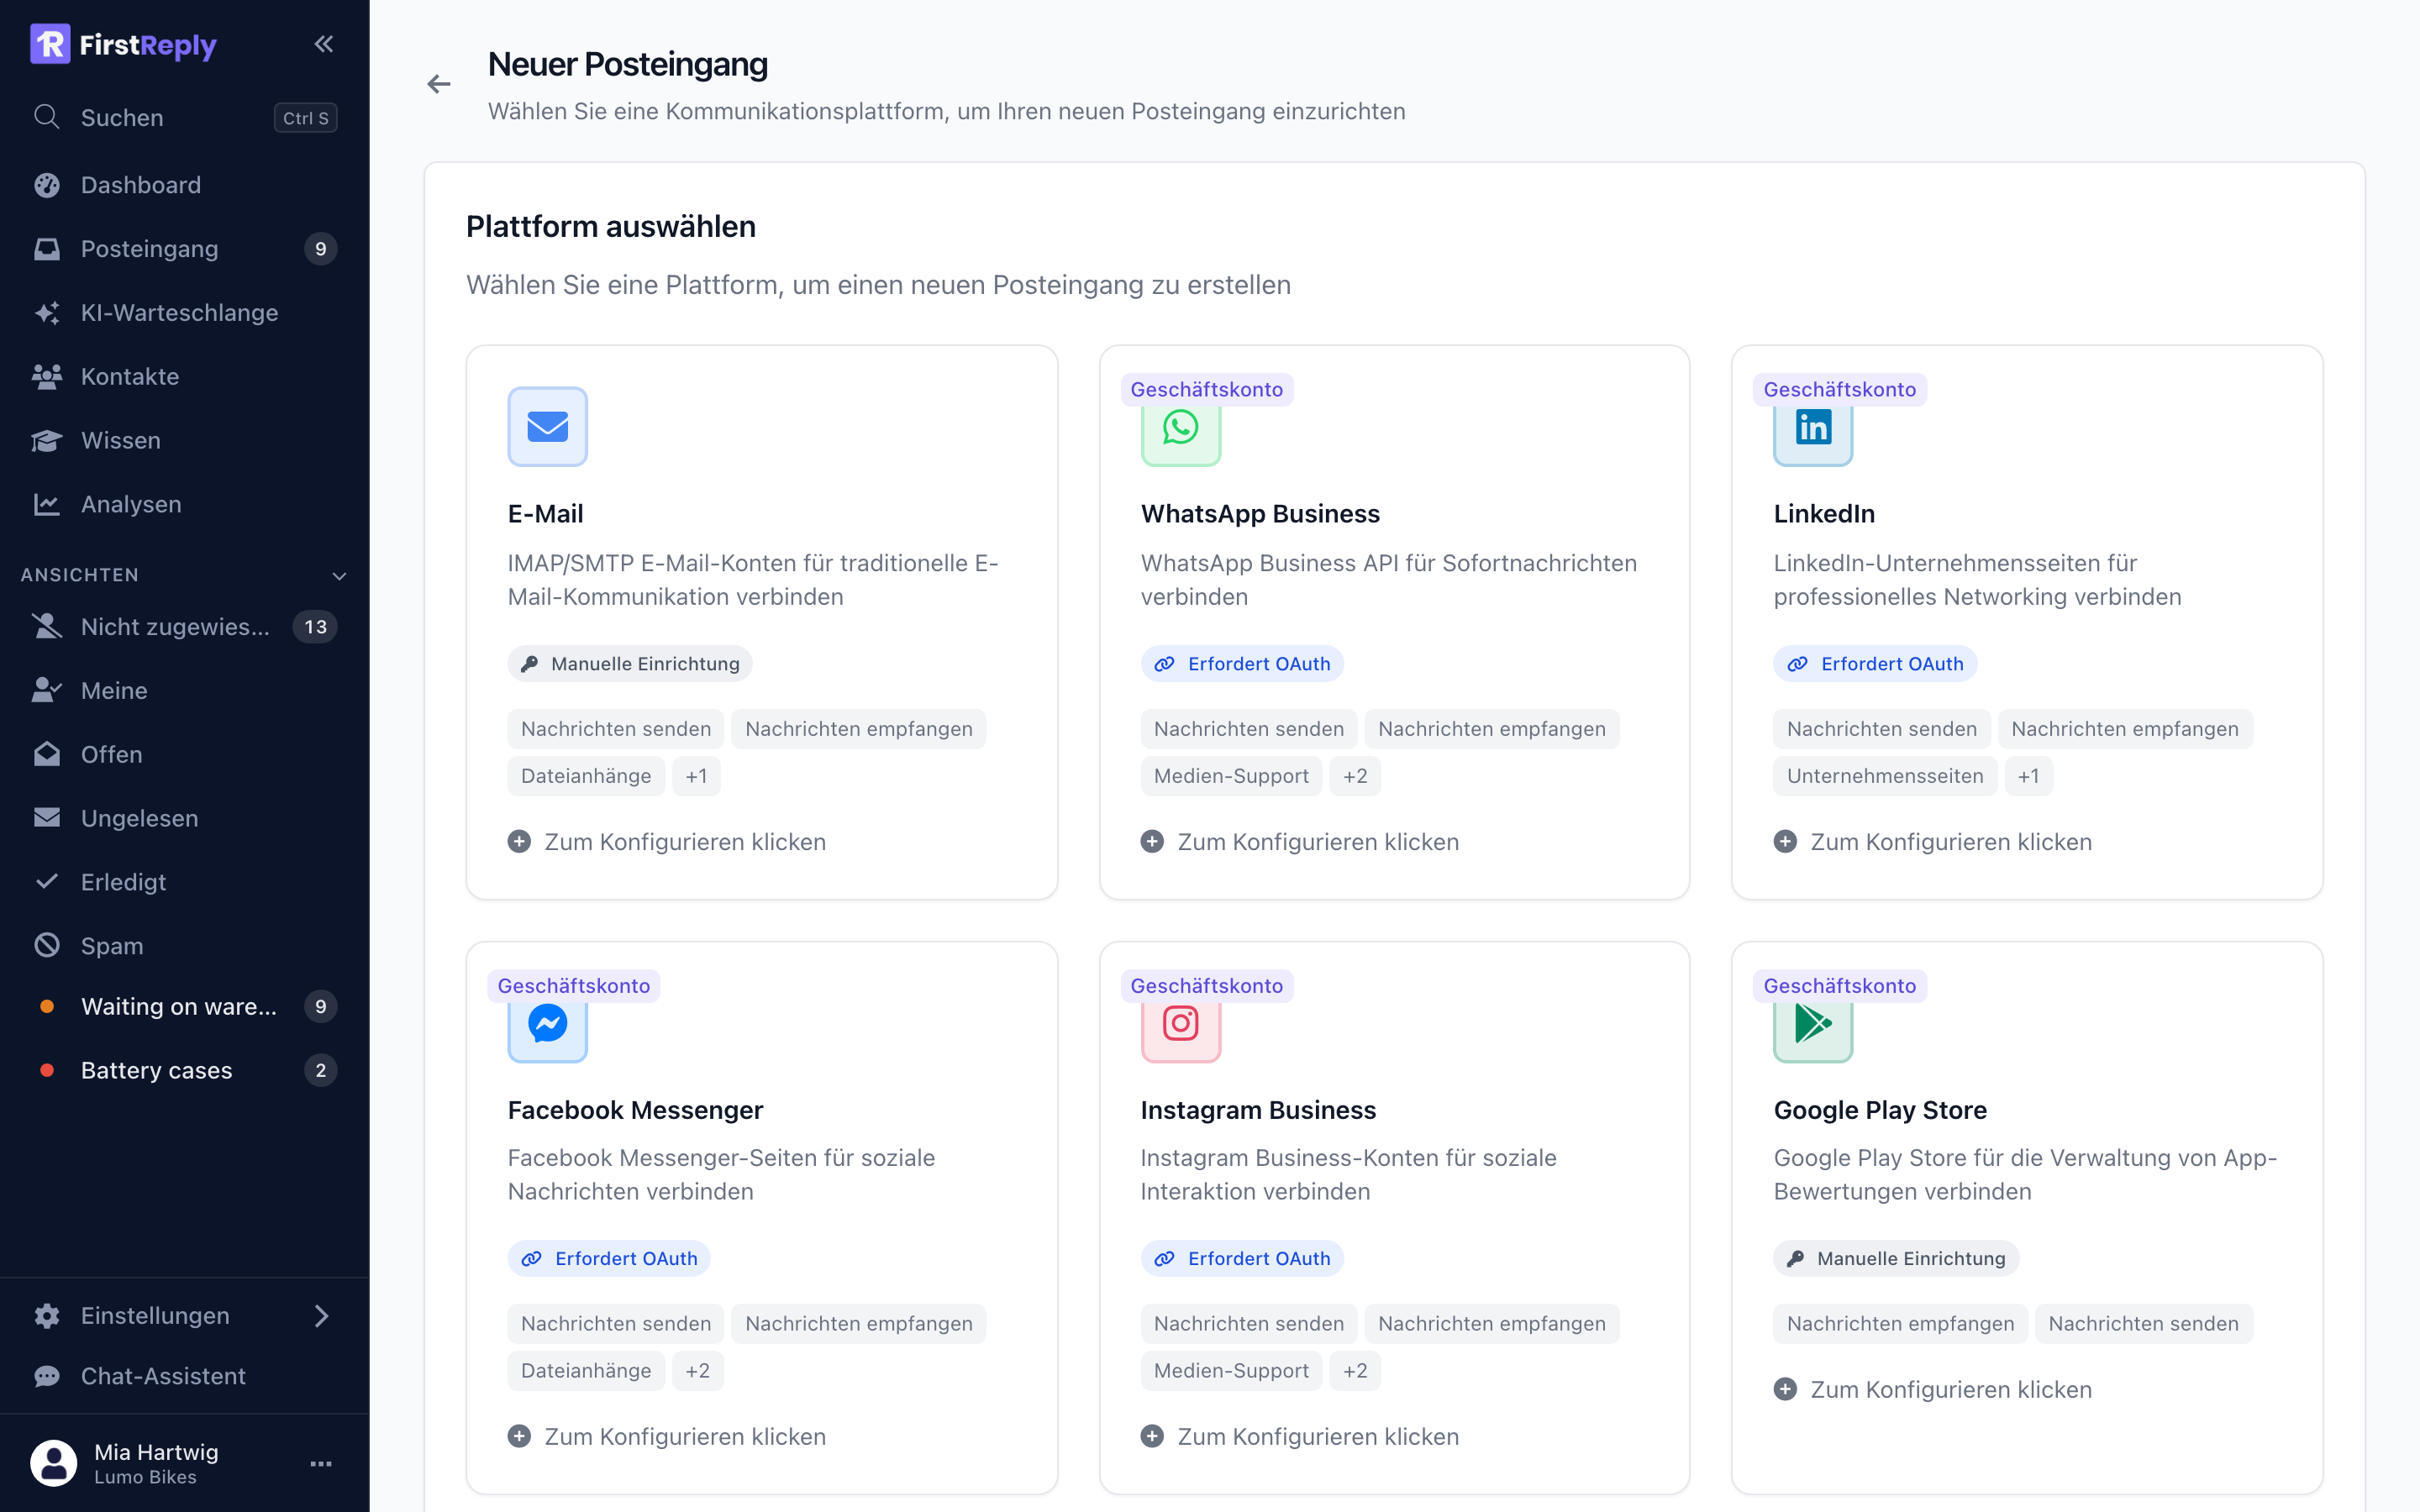This screenshot has width=2420, height=1512.
Task: Collapse the ANSICHTEN section chevron
Action: click(x=339, y=576)
